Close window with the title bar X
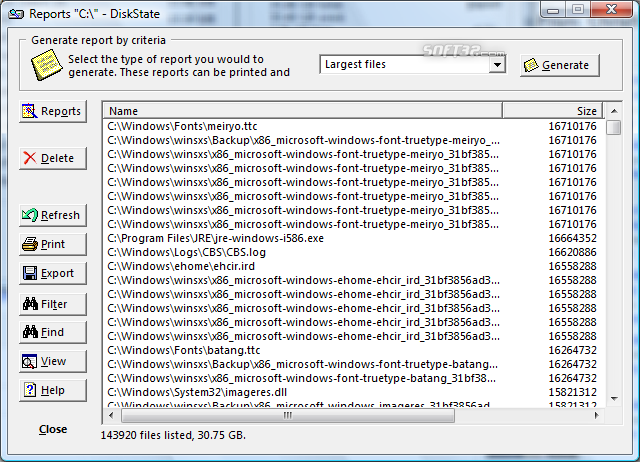Image resolution: width=640 pixels, height=462 pixels. [x=611, y=9]
